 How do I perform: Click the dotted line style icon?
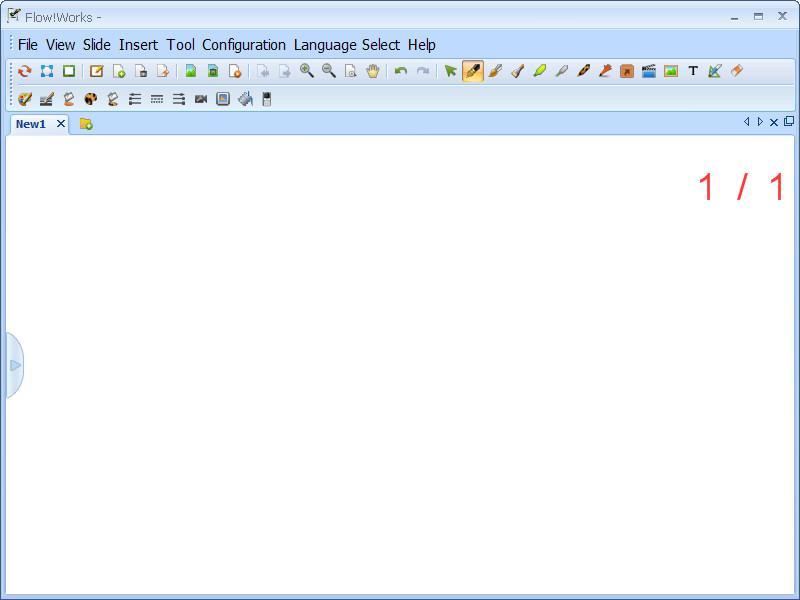click(x=157, y=99)
